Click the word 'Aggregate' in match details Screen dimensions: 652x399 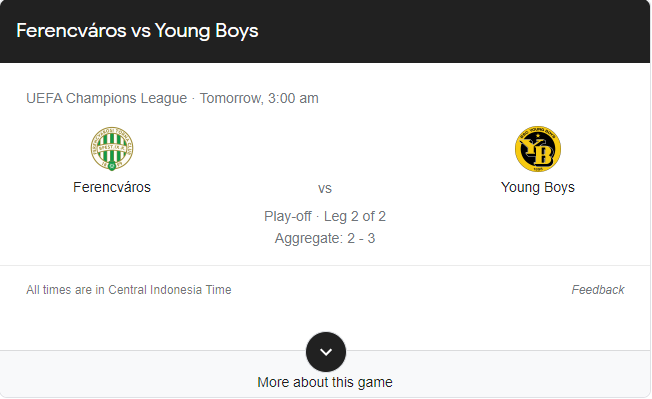[x=309, y=238]
